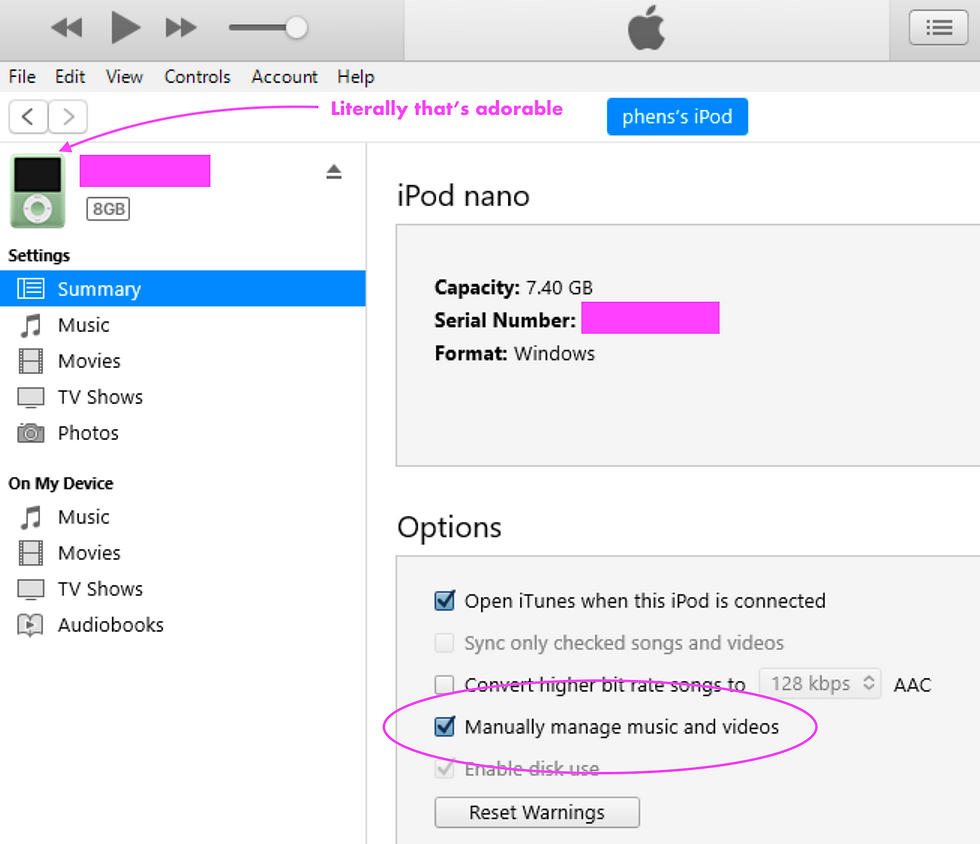Open TV Shows under On My Device

[100, 589]
